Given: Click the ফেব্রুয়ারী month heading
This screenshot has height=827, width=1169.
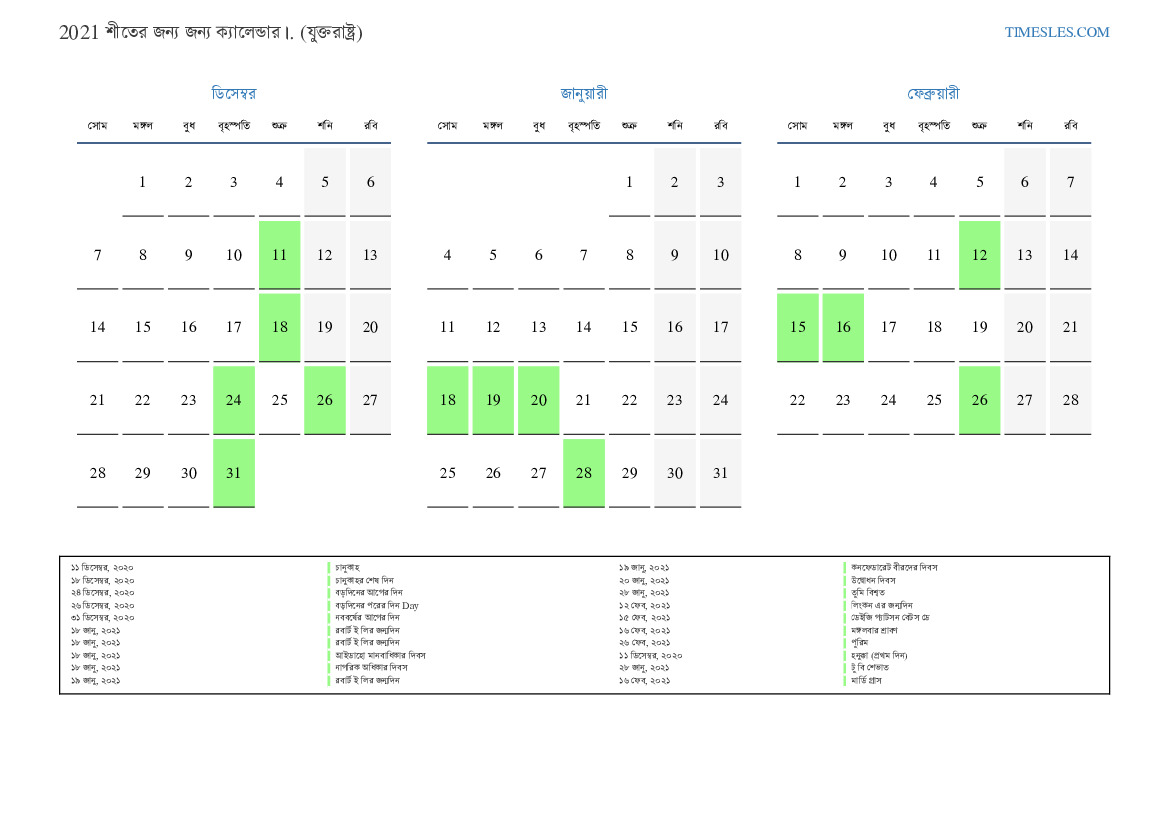Looking at the screenshot, I should pyautogui.click(x=933, y=94).
